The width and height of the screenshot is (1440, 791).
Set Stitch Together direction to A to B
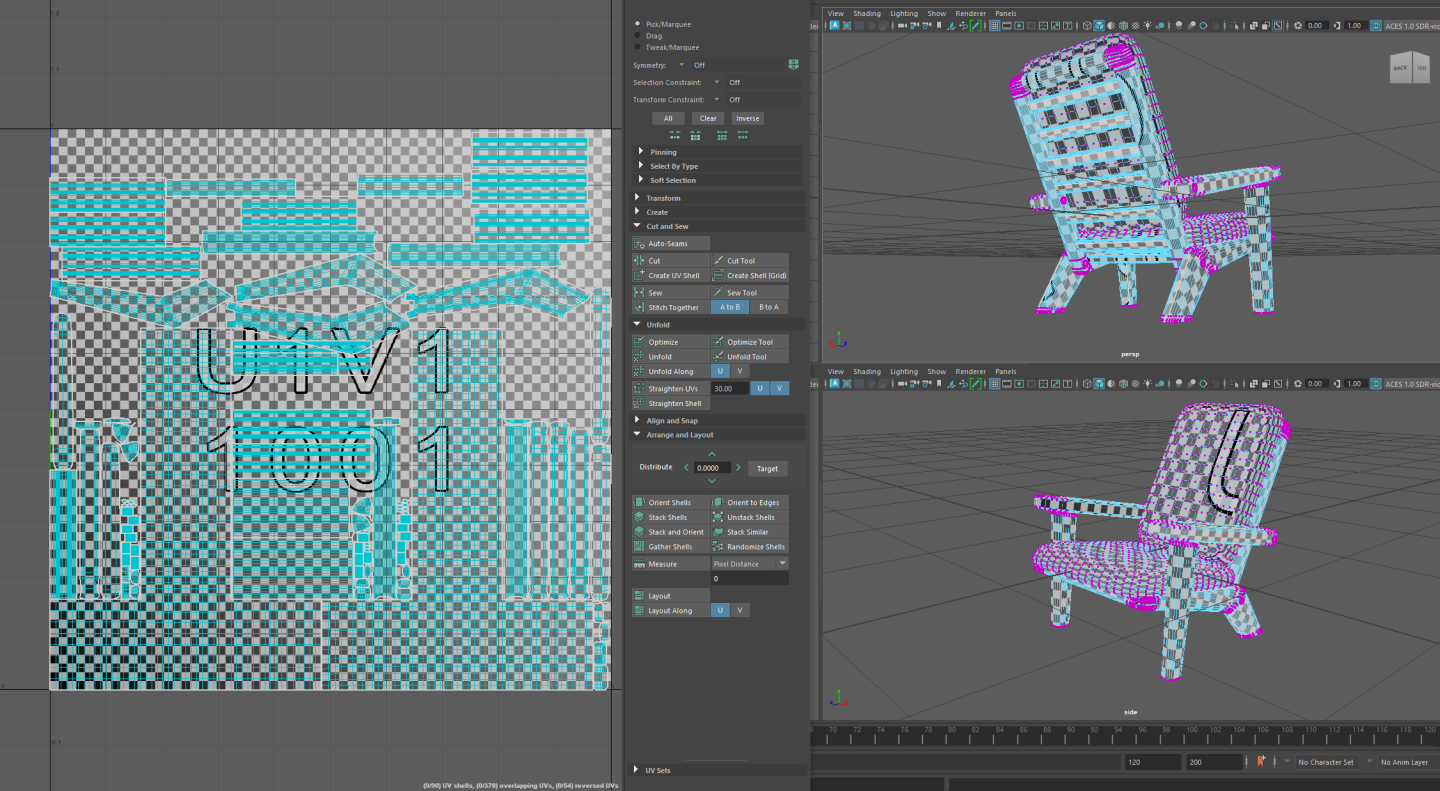click(x=730, y=307)
